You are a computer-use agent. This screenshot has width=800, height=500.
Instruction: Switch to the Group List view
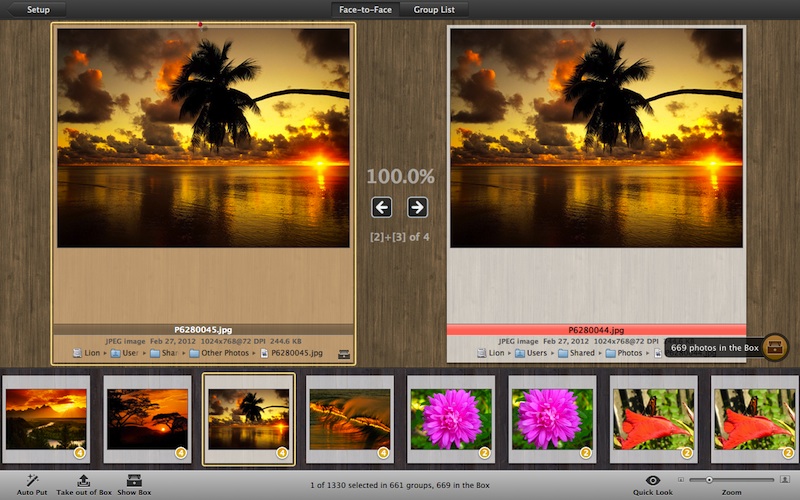click(x=434, y=9)
